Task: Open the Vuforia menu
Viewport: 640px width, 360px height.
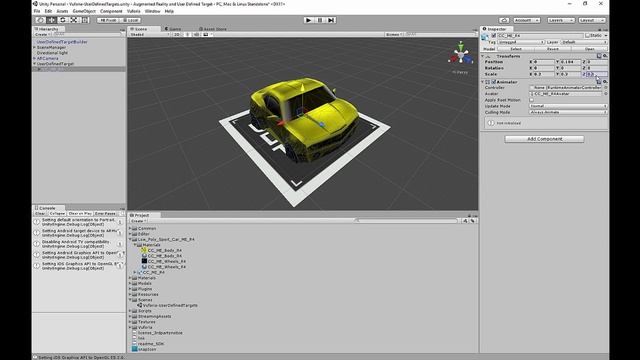Action: click(x=133, y=11)
